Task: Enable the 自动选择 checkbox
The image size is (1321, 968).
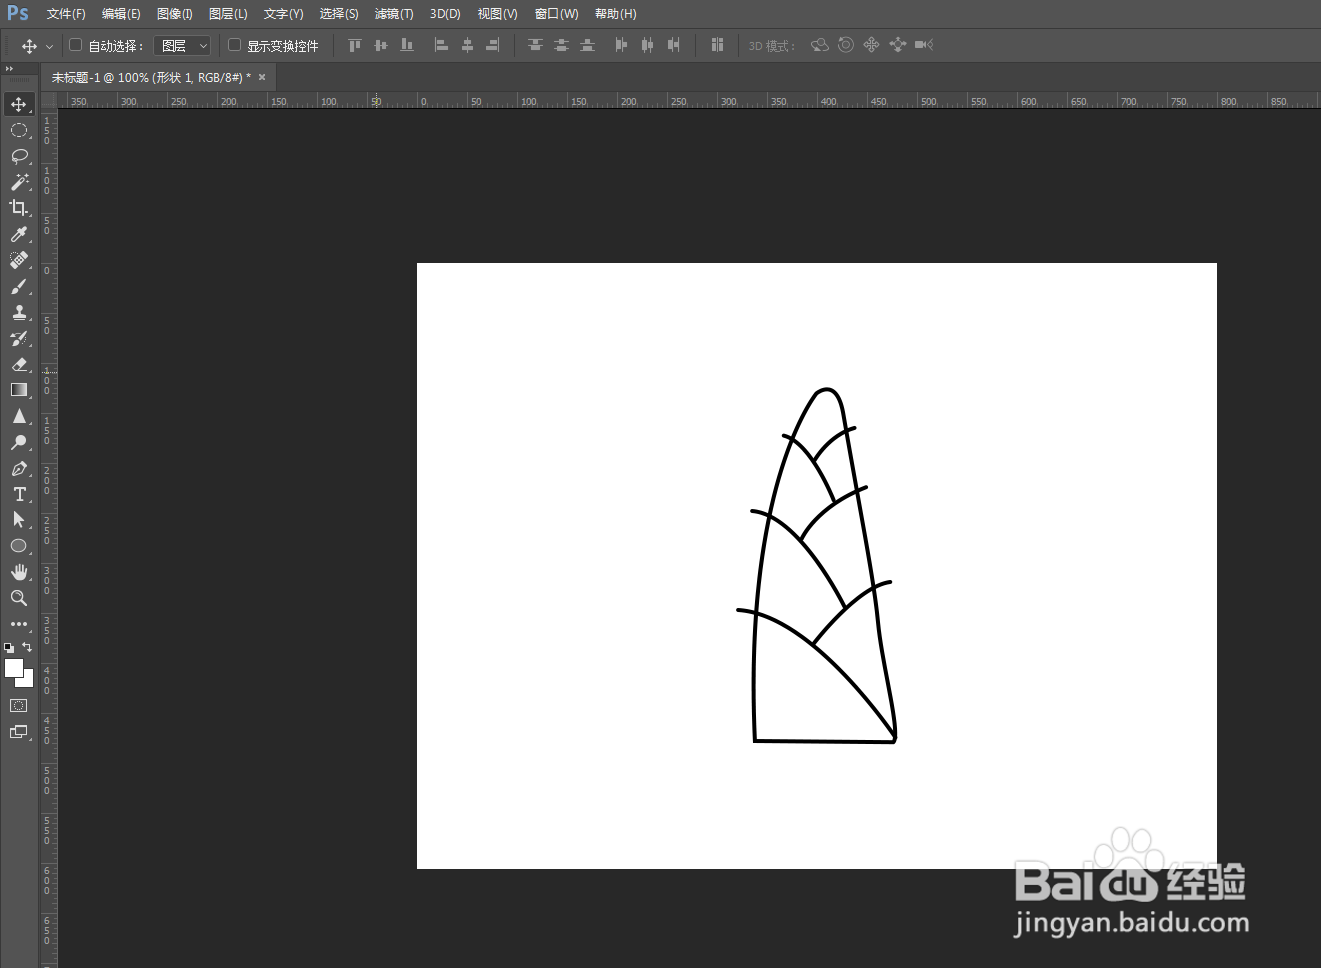Action: [75, 45]
